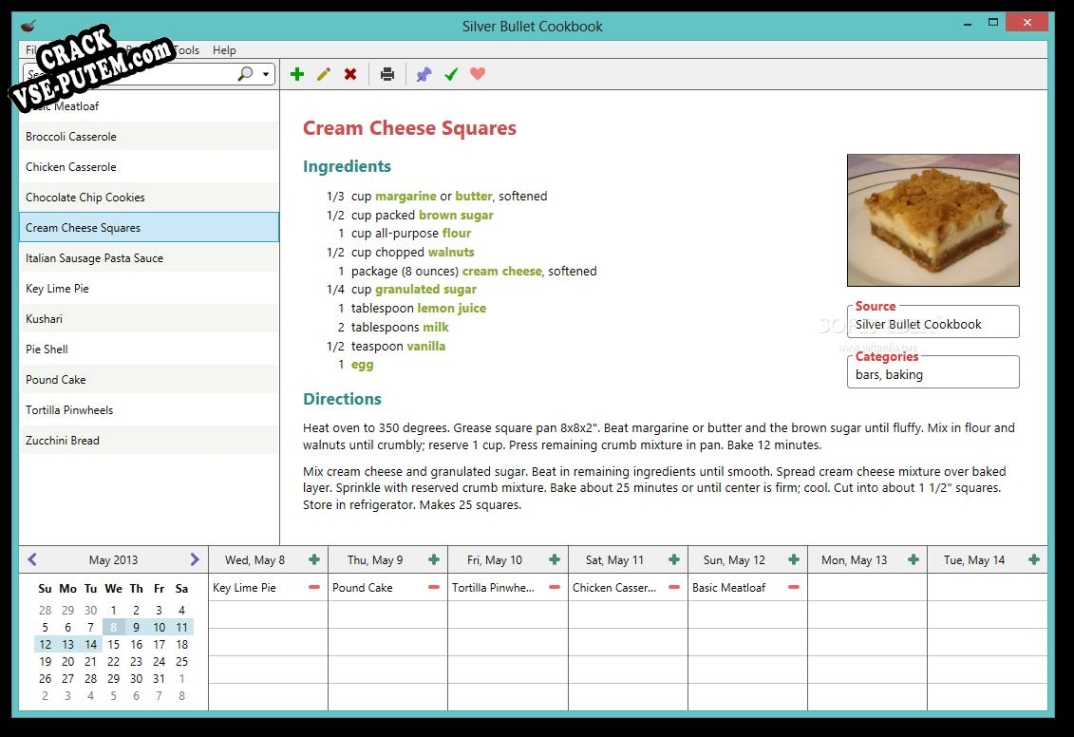This screenshot has width=1074, height=737.
Task: Toggle the blue pushpin on the recipe
Action: (x=424, y=74)
